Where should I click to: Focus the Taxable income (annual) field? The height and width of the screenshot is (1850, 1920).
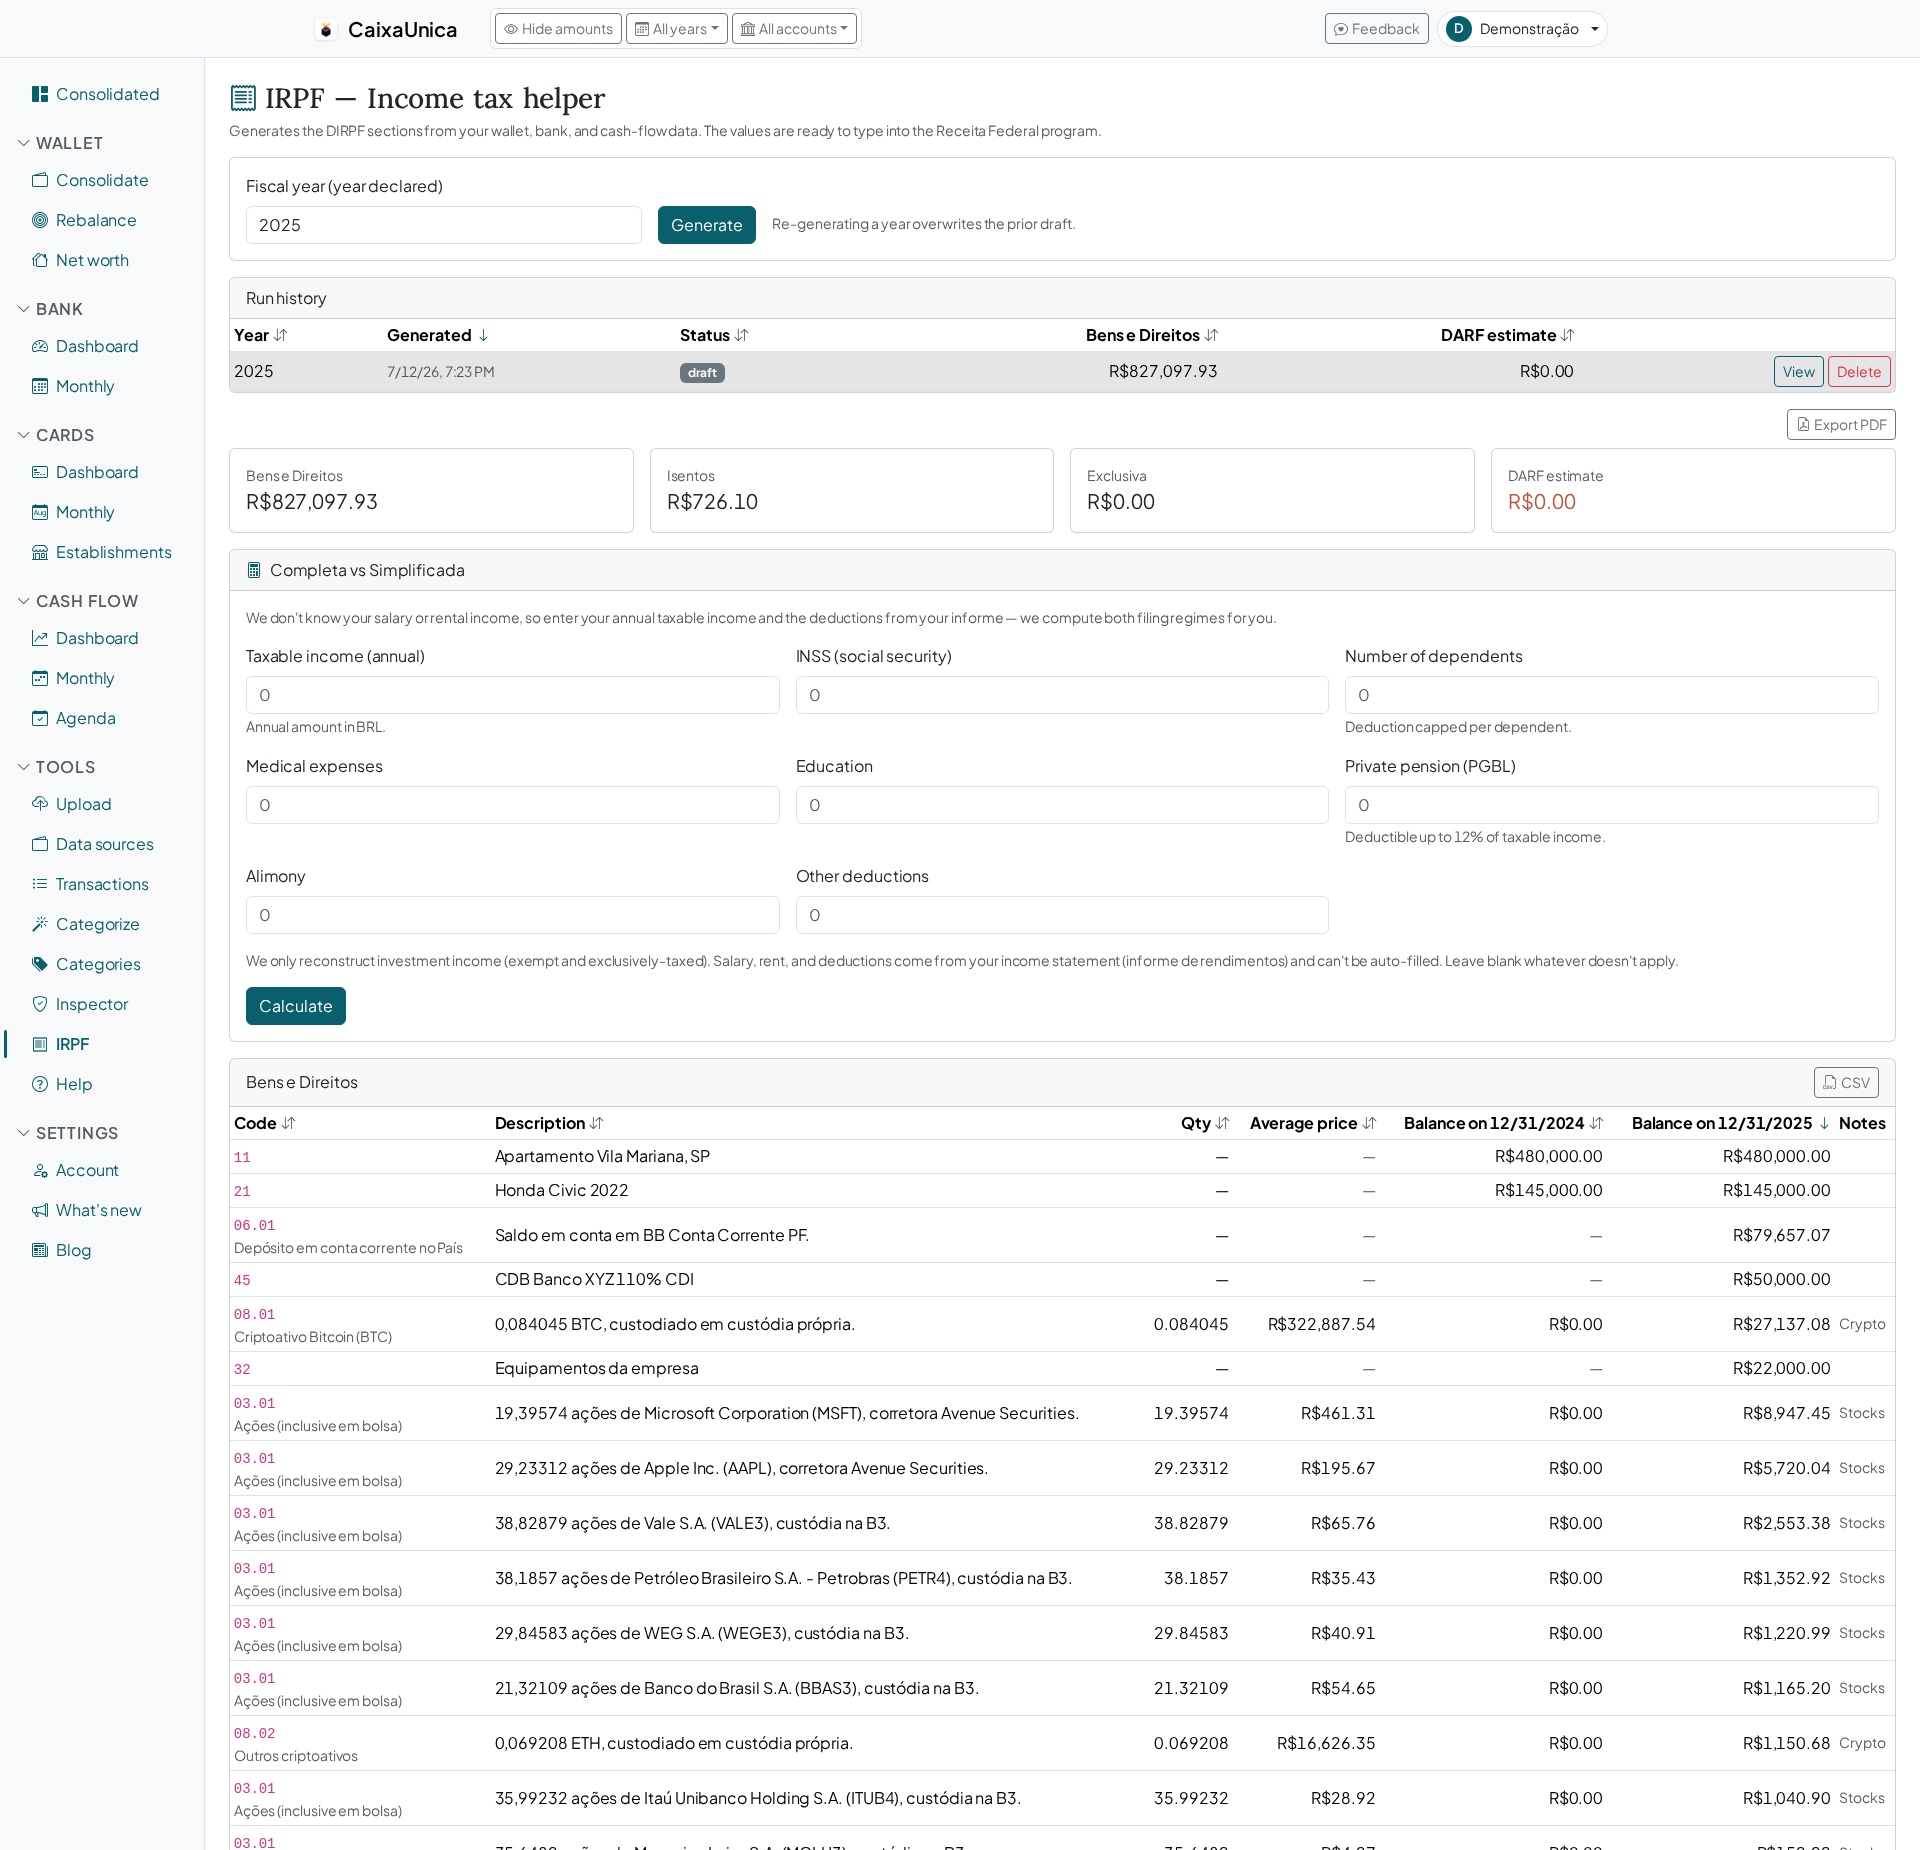[x=512, y=695]
